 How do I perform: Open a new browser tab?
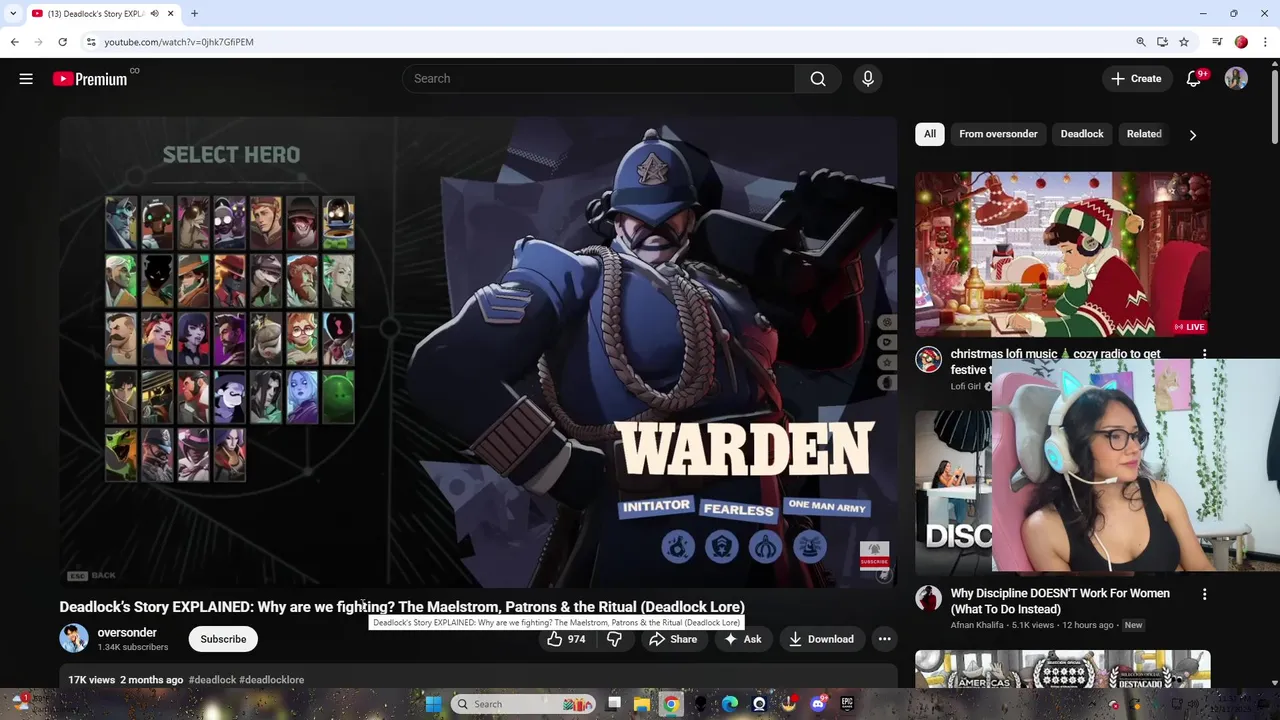click(x=194, y=14)
